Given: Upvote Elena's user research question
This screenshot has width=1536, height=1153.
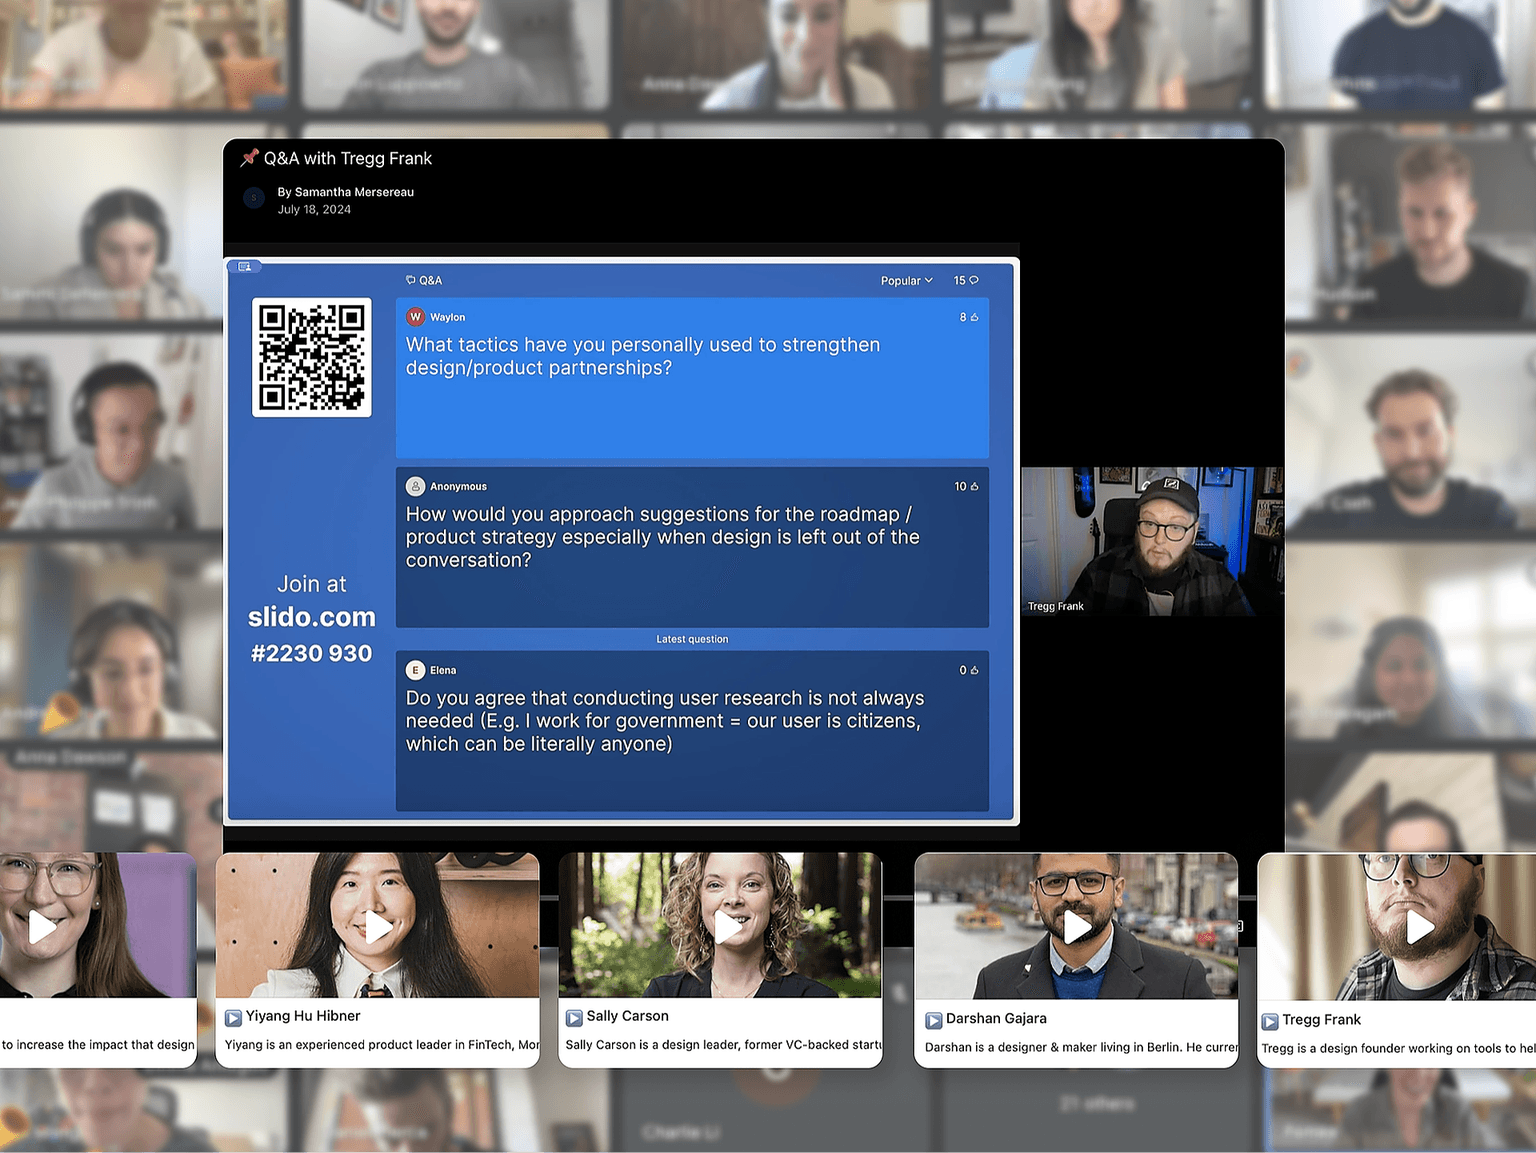Looking at the screenshot, I should pyautogui.click(x=974, y=670).
